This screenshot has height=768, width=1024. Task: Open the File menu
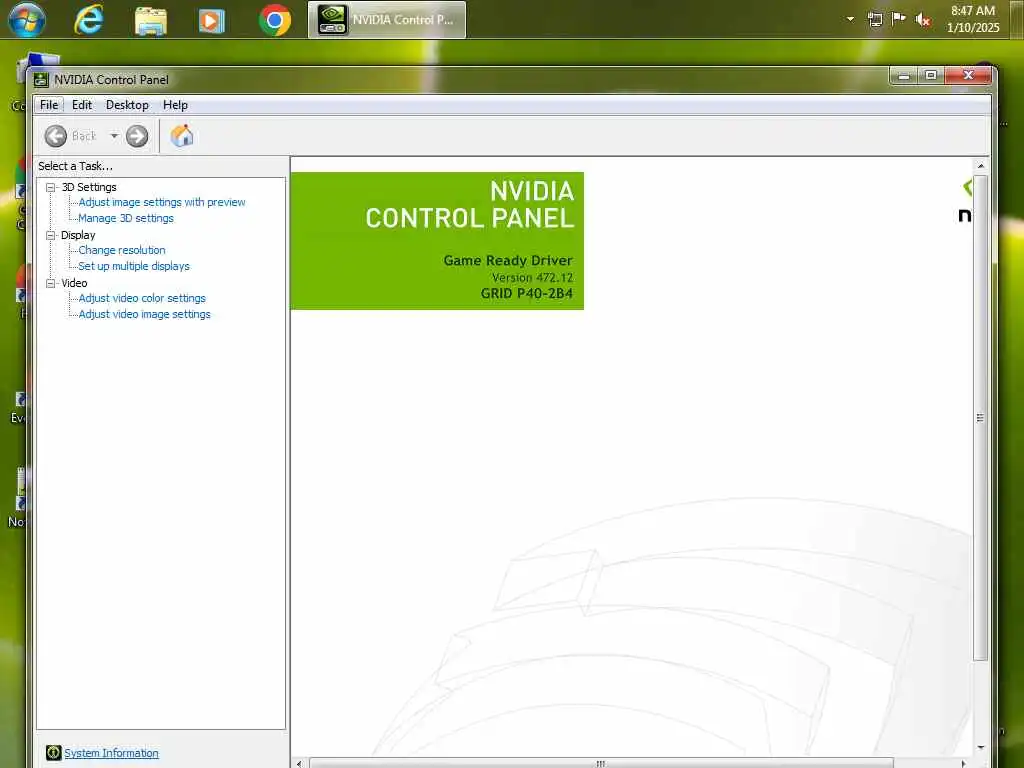pyautogui.click(x=49, y=104)
